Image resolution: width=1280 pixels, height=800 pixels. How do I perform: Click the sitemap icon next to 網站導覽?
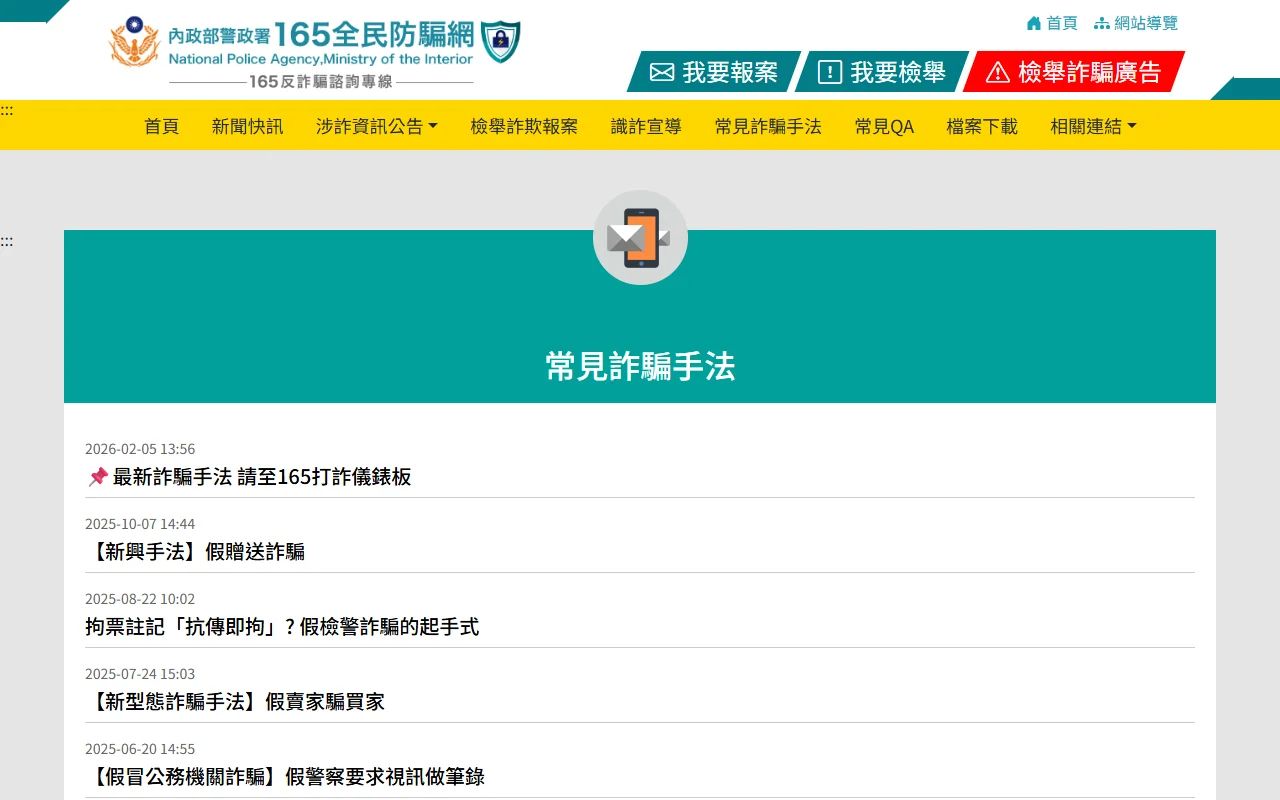click(x=1102, y=23)
